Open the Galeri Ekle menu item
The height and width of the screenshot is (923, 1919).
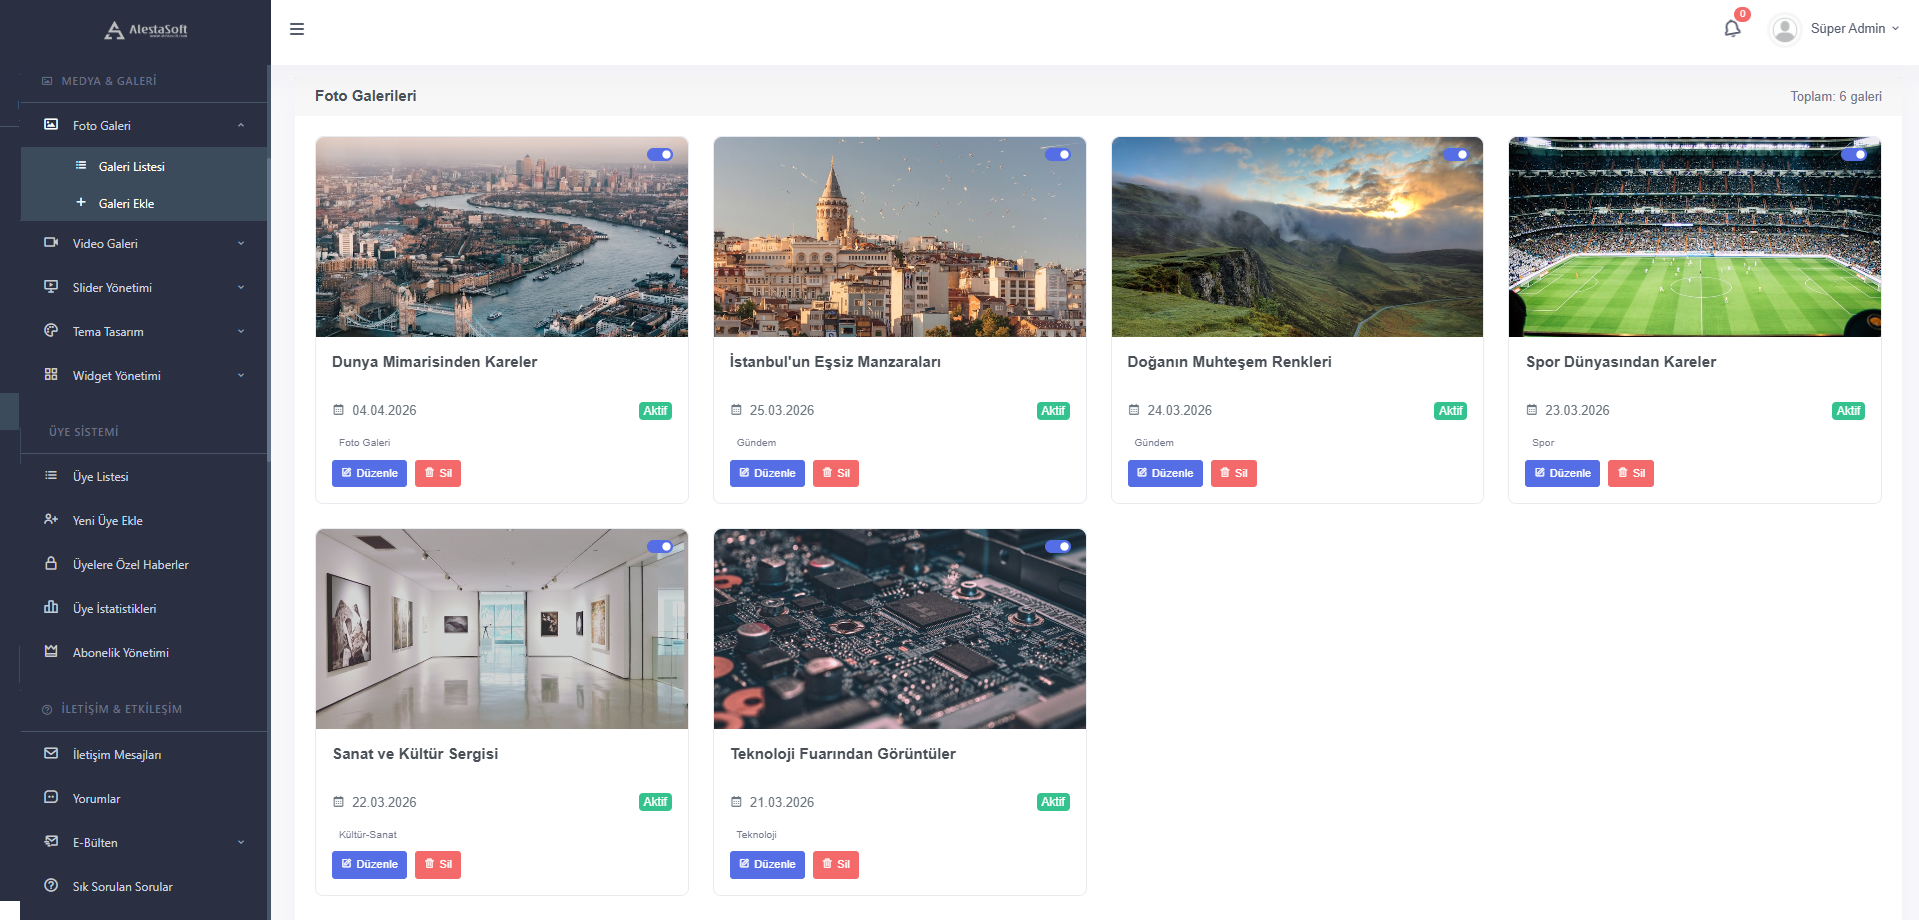pos(126,204)
